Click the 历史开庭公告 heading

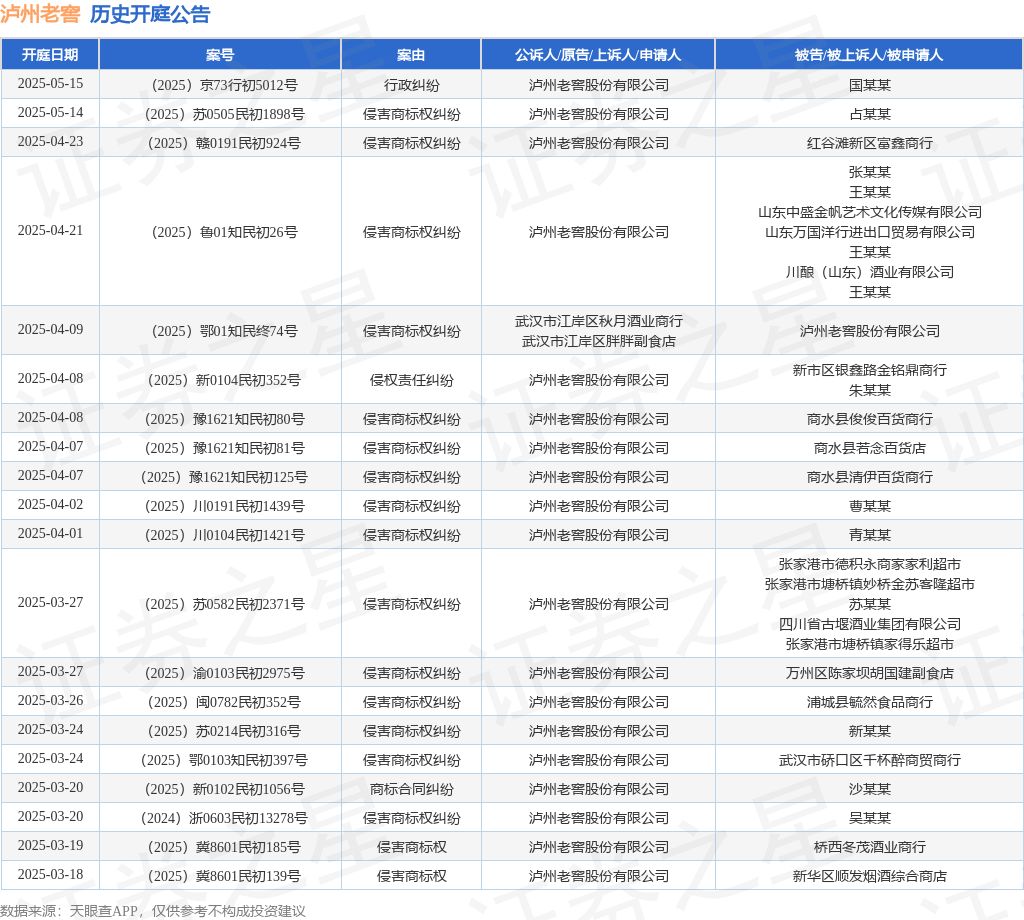(150, 14)
